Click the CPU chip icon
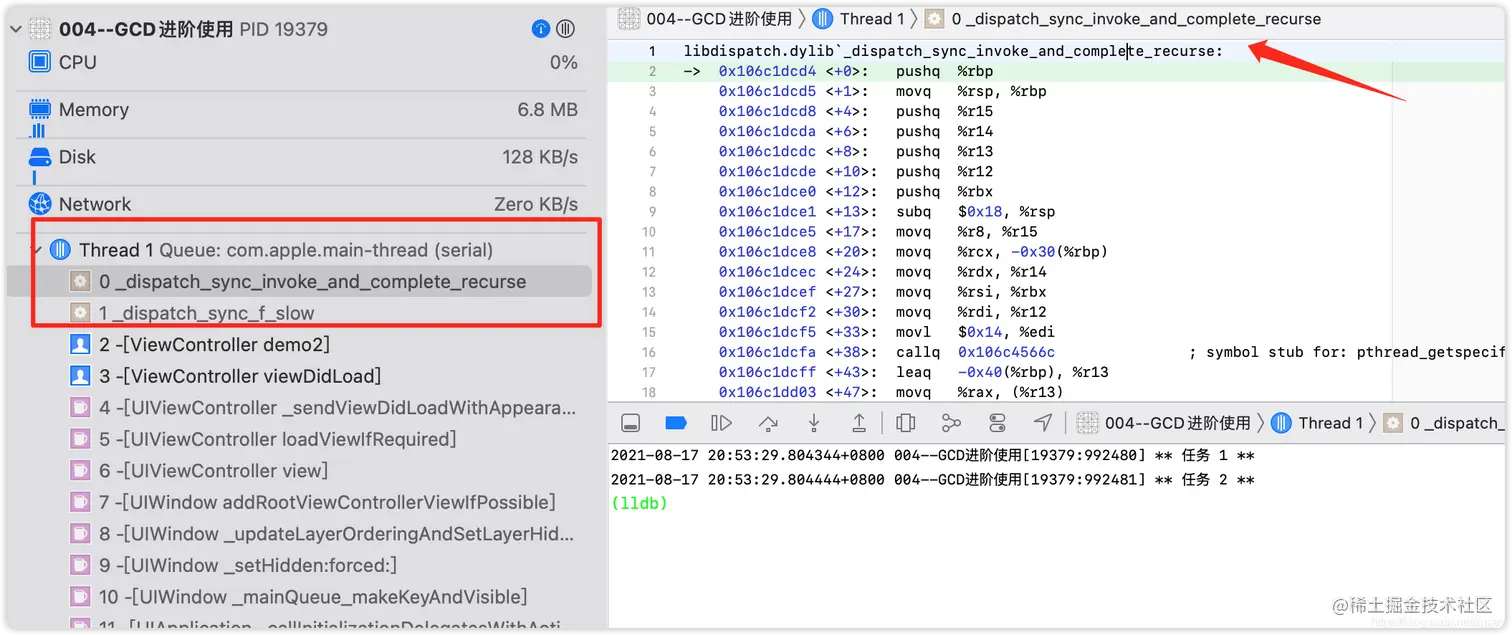Viewport: 1512px width, 635px height. [x=40, y=62]
